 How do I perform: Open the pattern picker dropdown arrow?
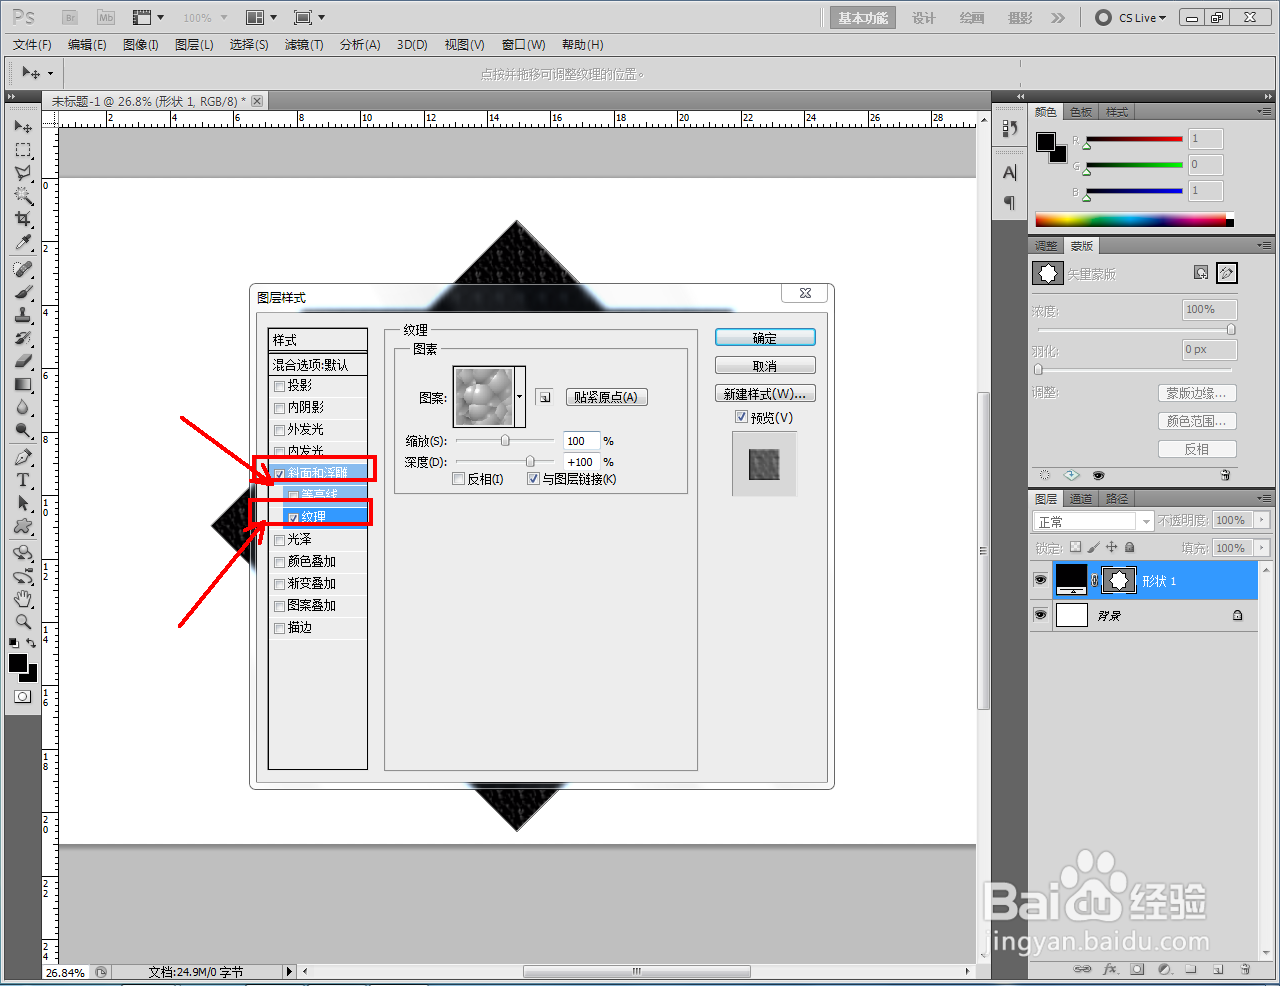click(x=519, y=397)
